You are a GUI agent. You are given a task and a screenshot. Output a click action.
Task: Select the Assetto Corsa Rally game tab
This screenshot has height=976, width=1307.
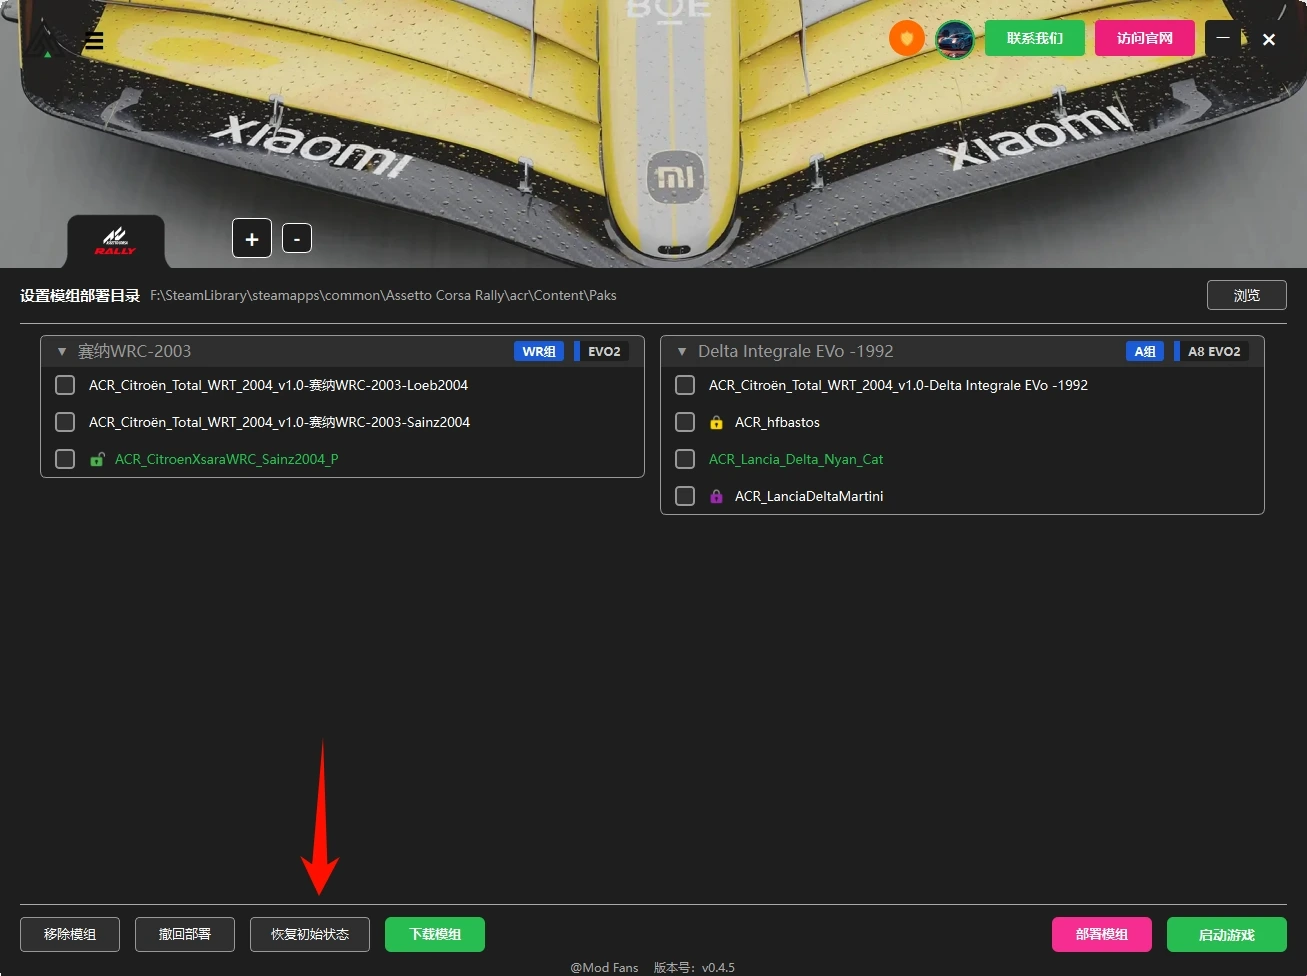(115, 241)
